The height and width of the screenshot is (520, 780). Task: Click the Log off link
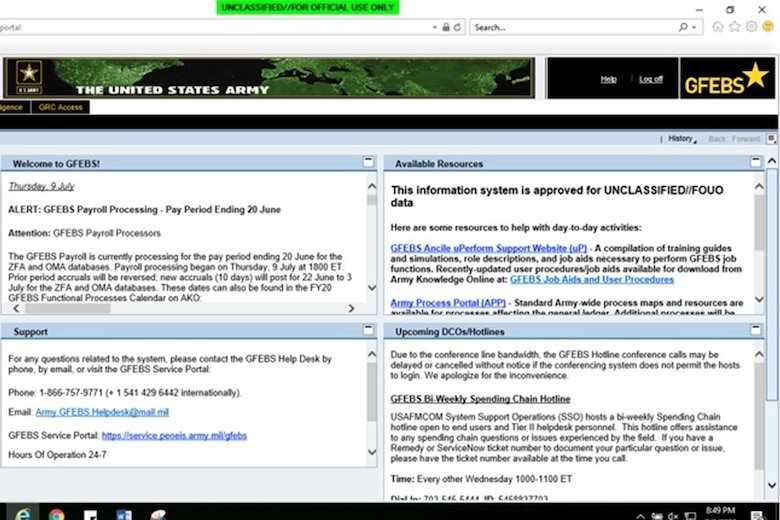click(x=651, y=79)
